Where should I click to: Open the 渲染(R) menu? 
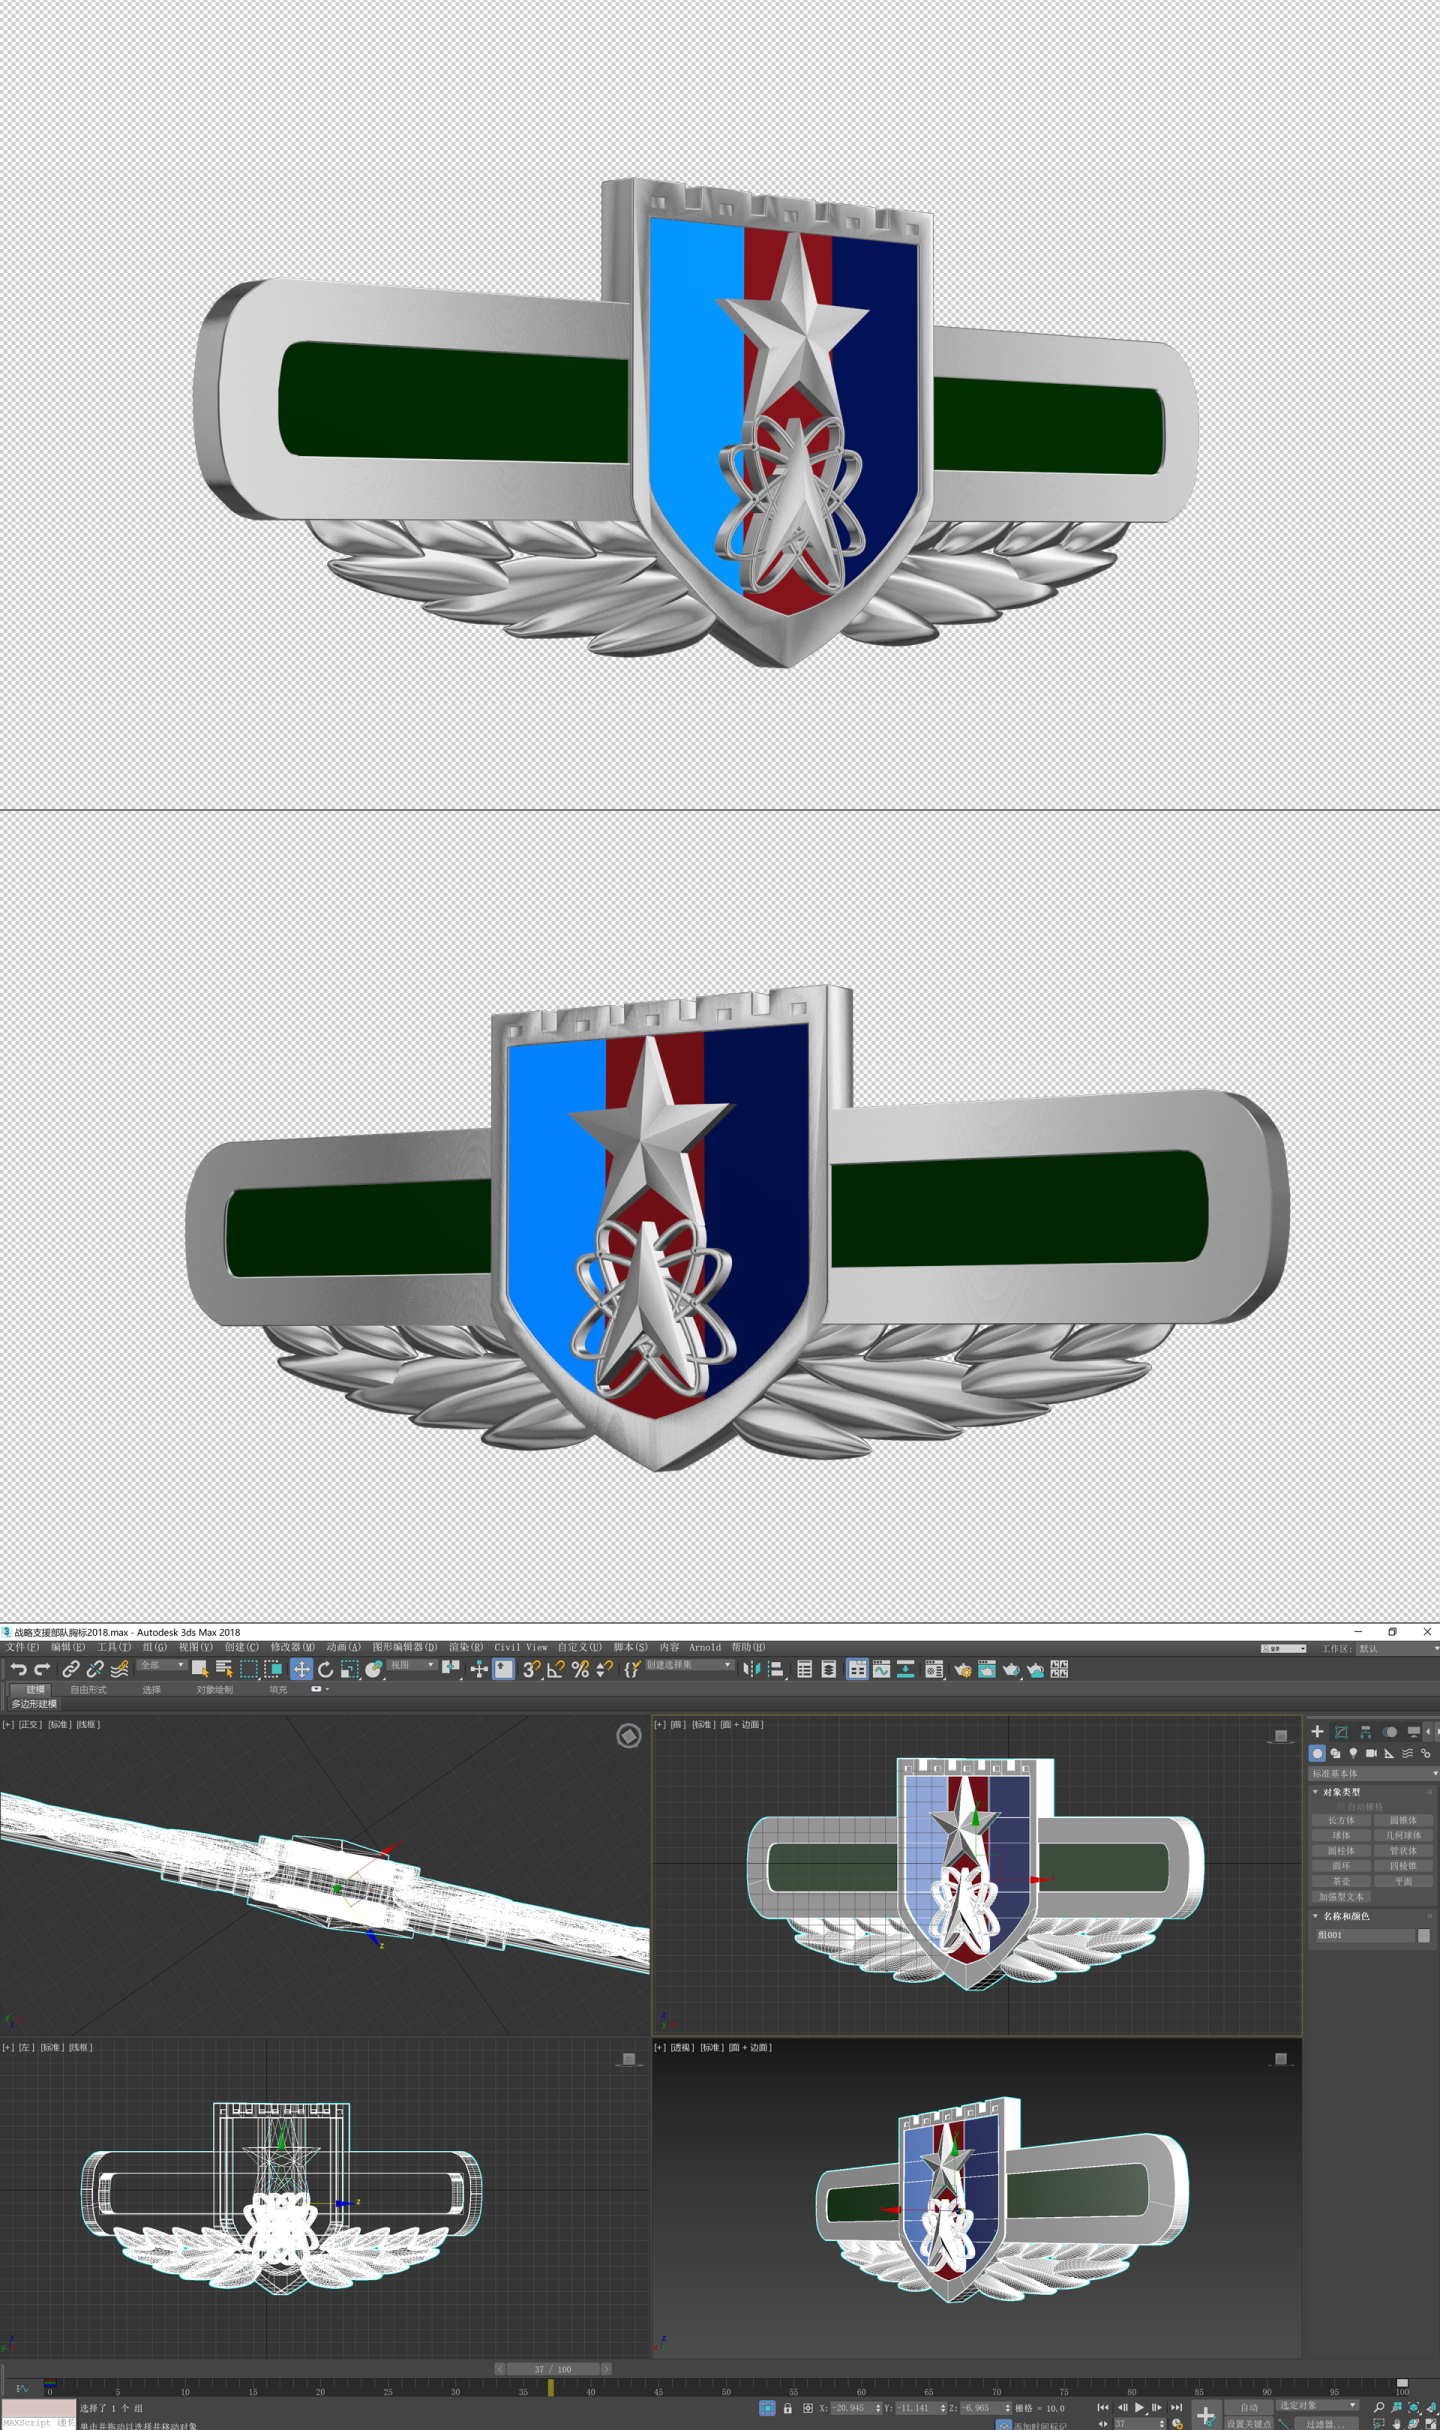(x=465, y=1647)
